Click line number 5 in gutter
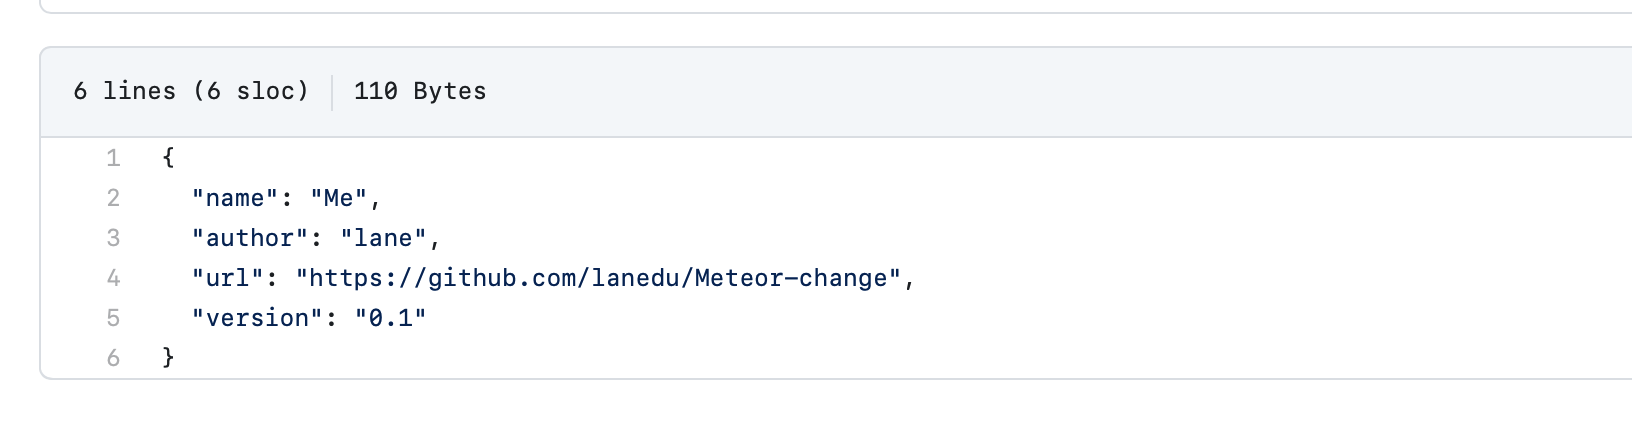The height and width of the screenshot is (438, 1632). pos(113,318)
